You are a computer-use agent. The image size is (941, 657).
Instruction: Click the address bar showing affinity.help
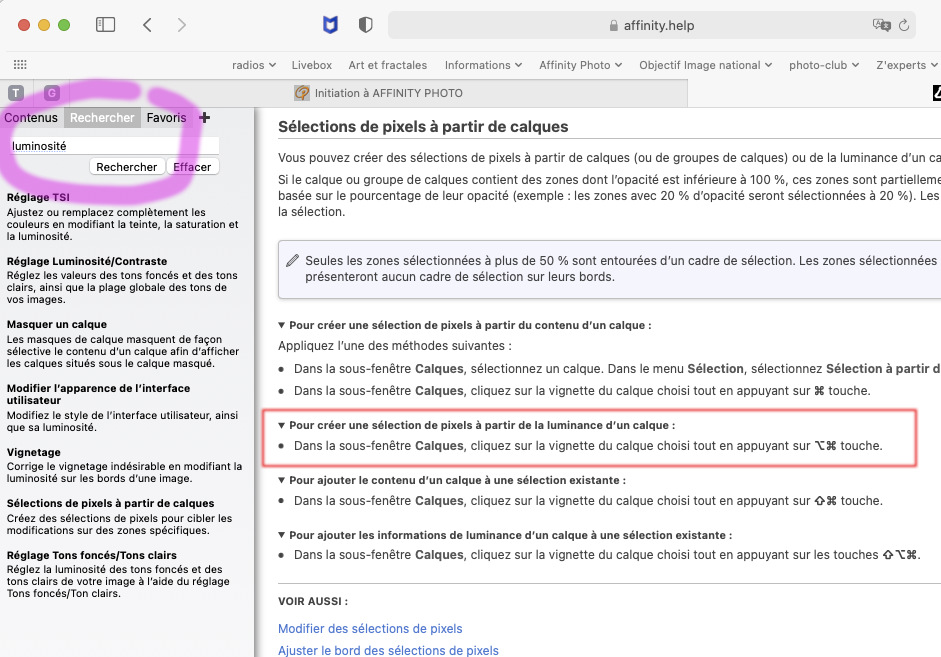(652, 25)
